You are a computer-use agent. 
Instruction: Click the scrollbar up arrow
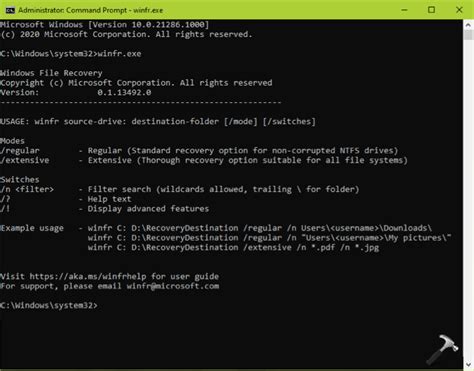[468, 25]
